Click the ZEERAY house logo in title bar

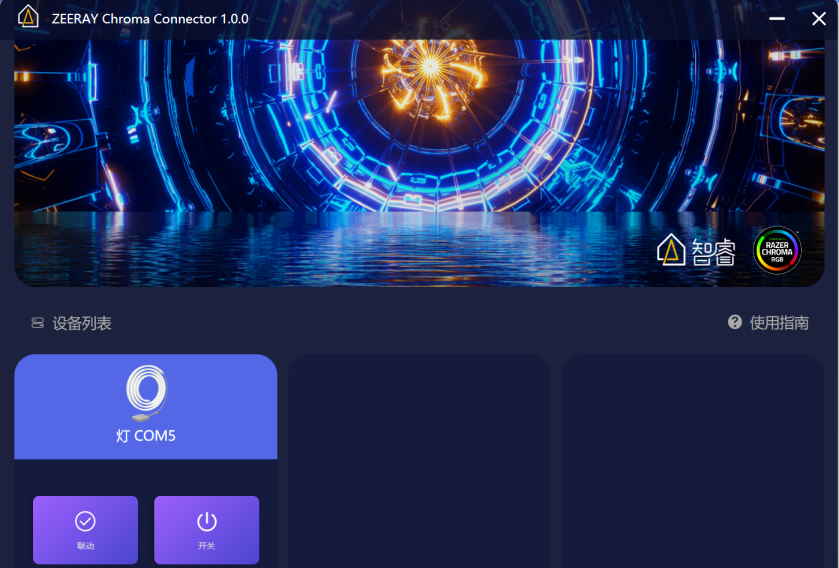pyautogui.click(x=28, y=17)
